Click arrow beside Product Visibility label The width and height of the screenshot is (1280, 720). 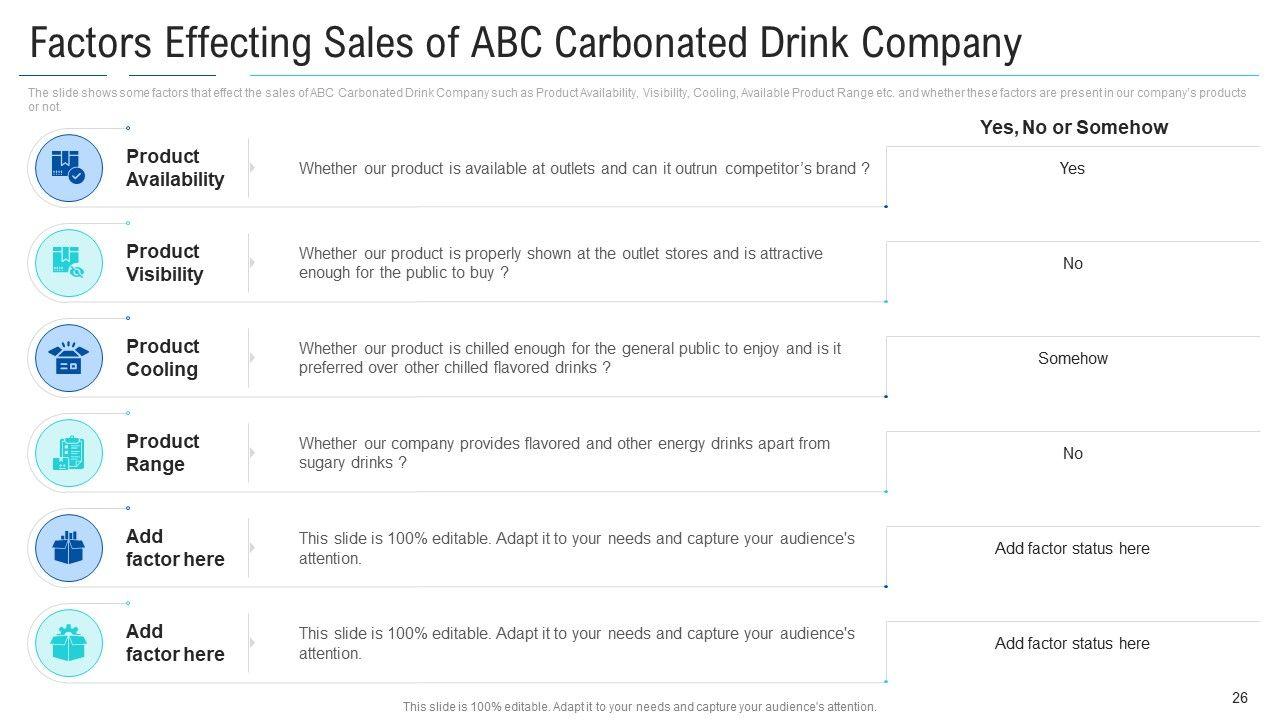[252, 263]
